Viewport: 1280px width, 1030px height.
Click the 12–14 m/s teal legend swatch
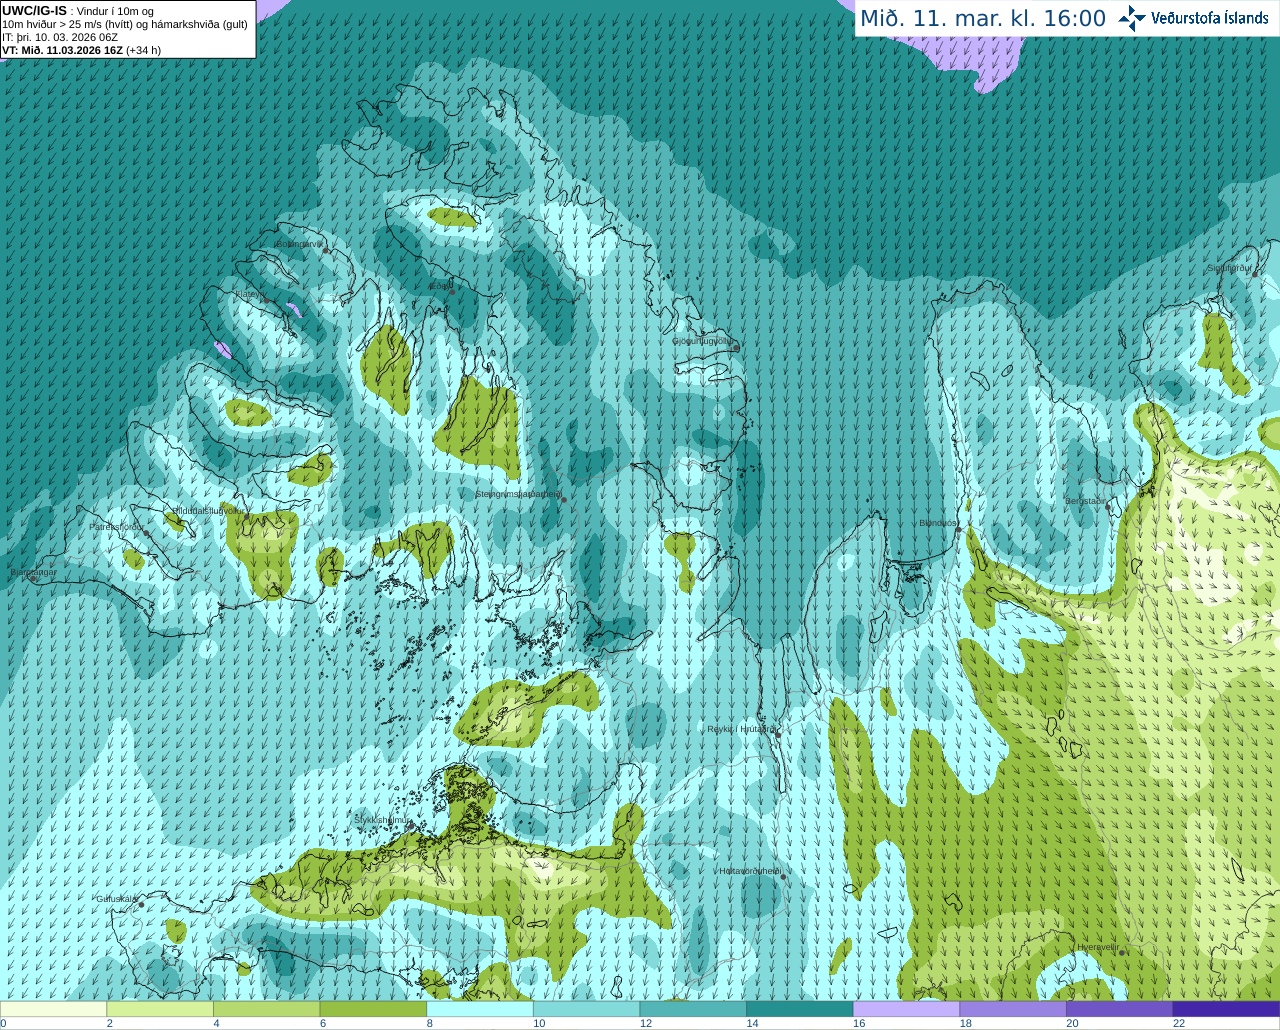(x=693, y=1009)
